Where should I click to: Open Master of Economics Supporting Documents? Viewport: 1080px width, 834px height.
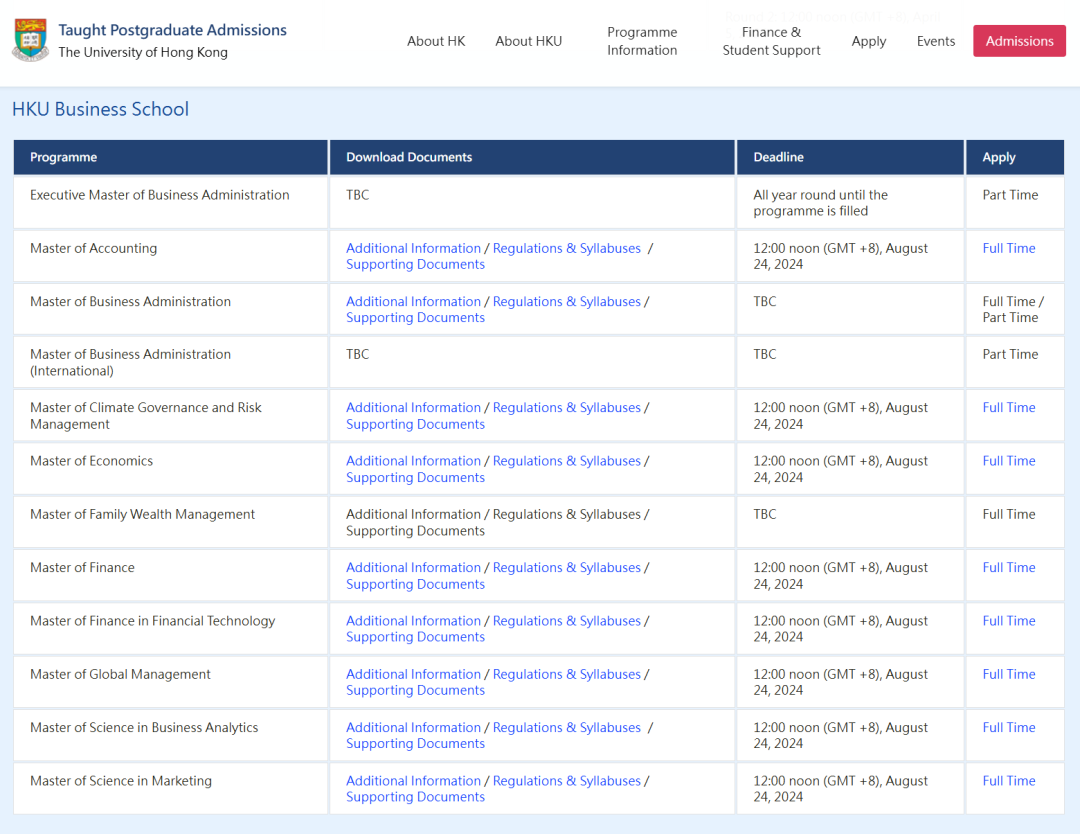(x=415, y=478)
